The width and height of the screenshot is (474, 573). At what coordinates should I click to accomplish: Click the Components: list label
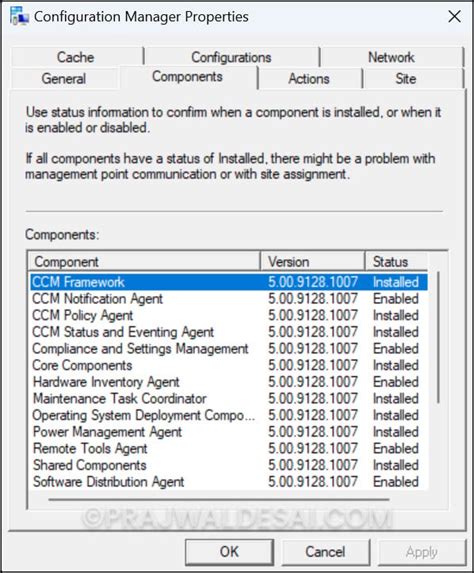point(62,235)
